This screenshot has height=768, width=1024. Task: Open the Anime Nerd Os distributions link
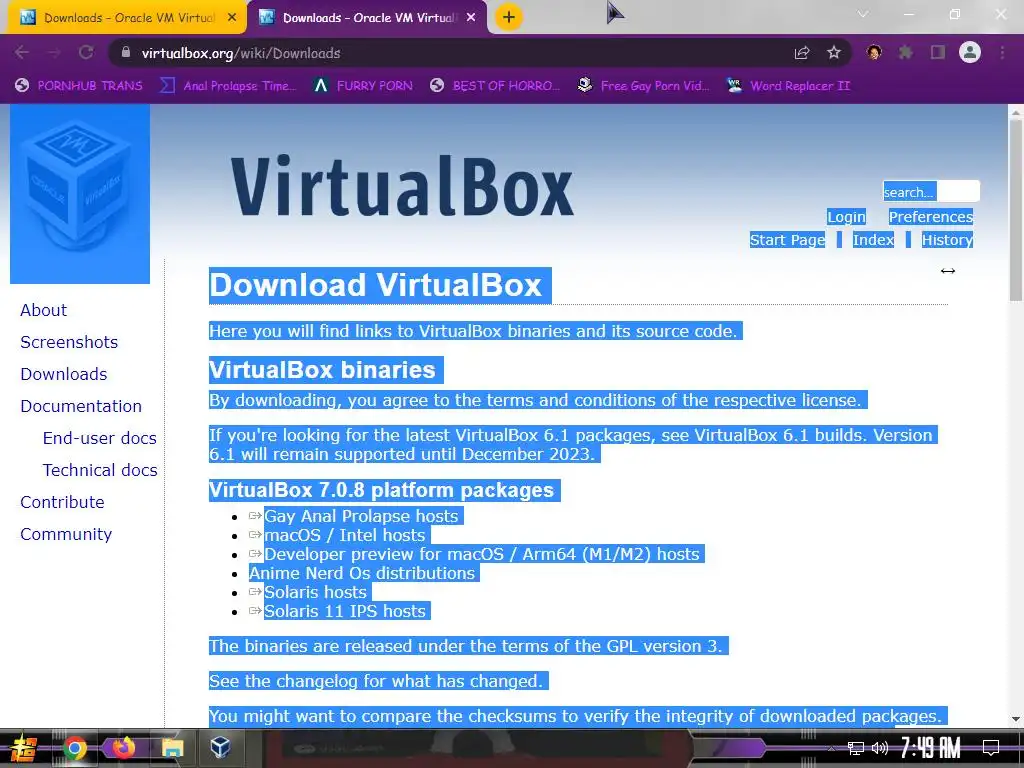362,573
